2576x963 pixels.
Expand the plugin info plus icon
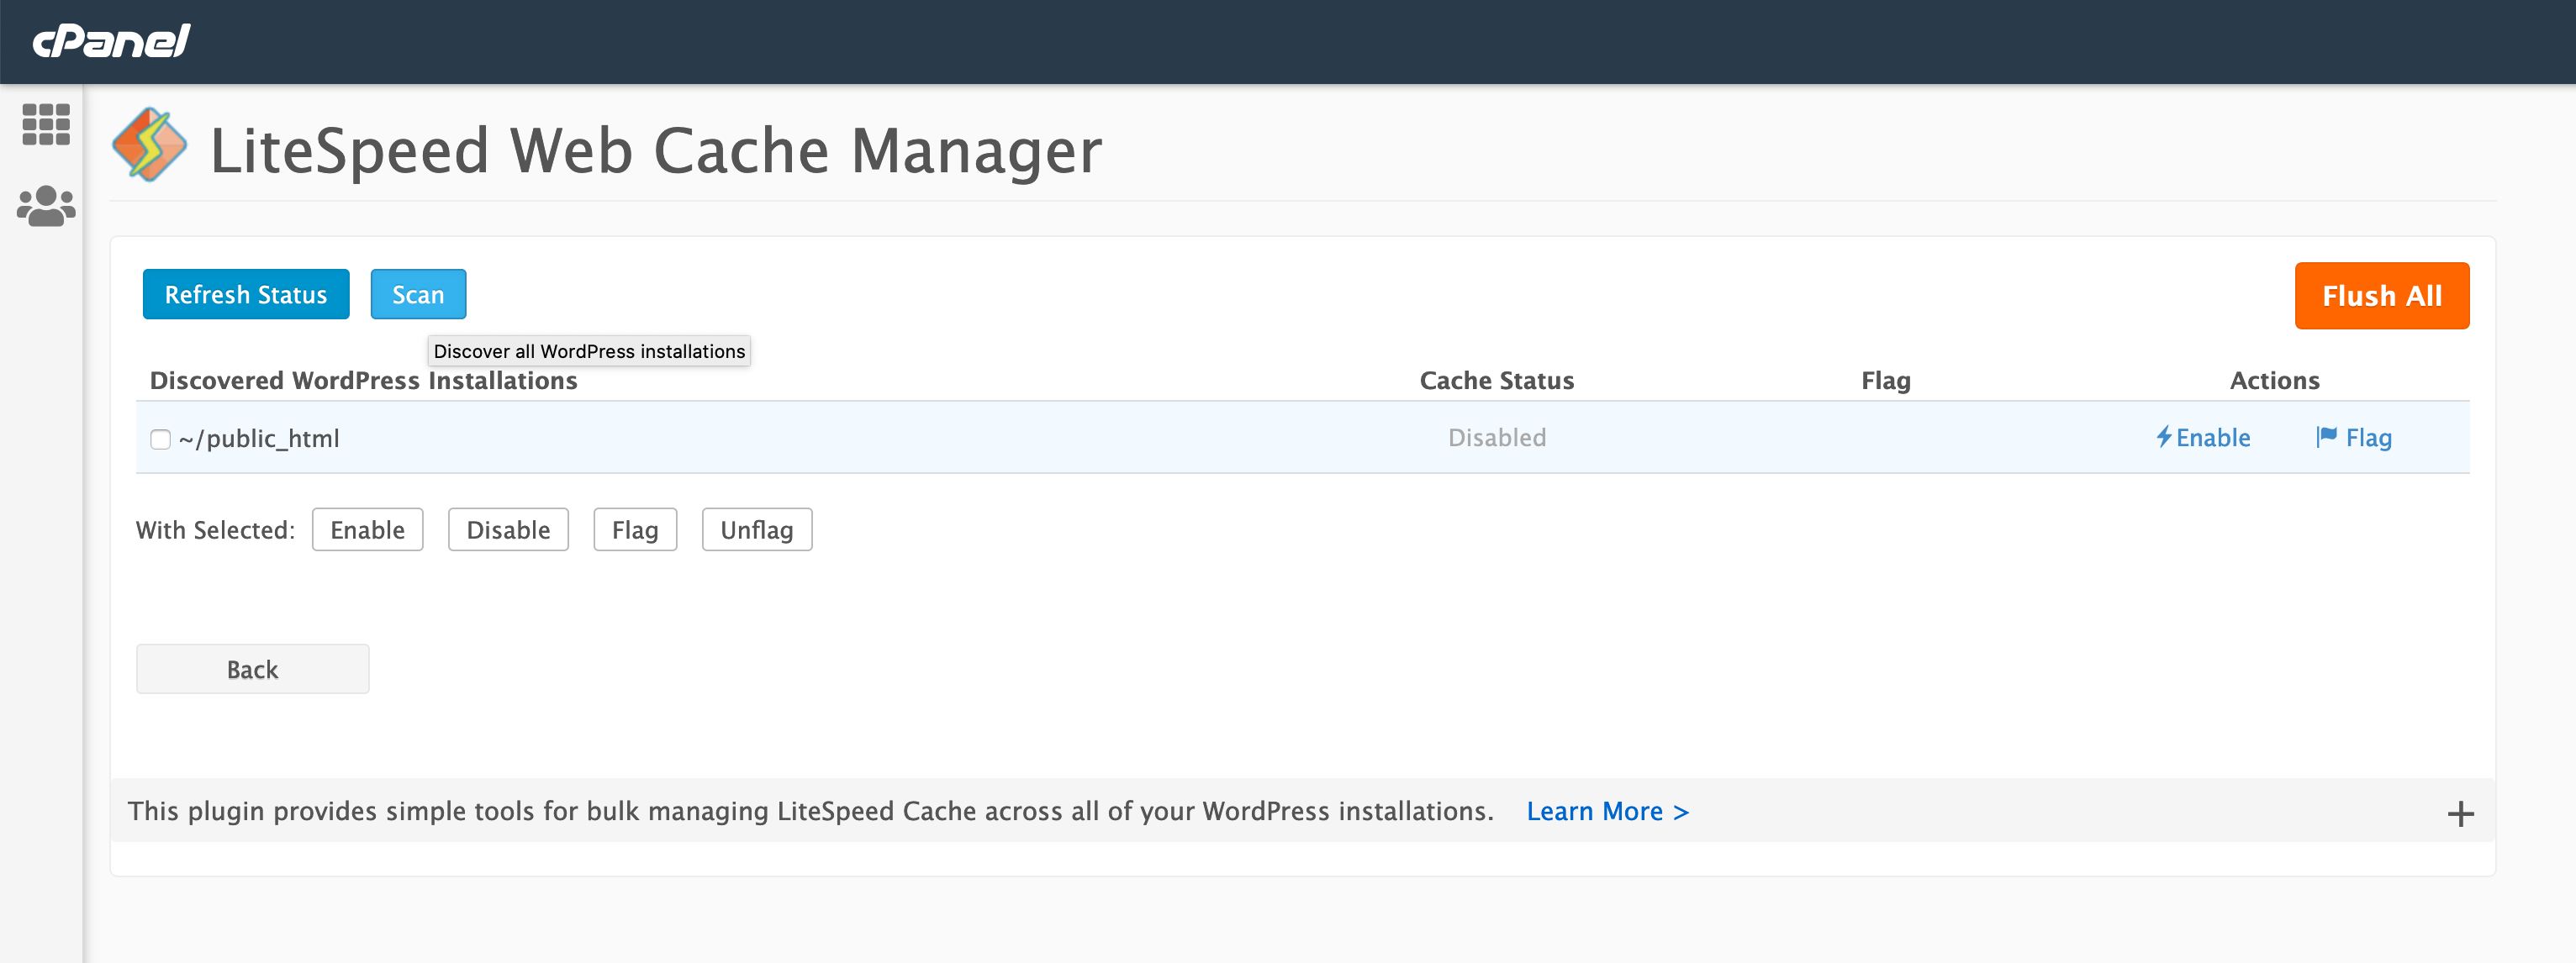coord(2460,814)
